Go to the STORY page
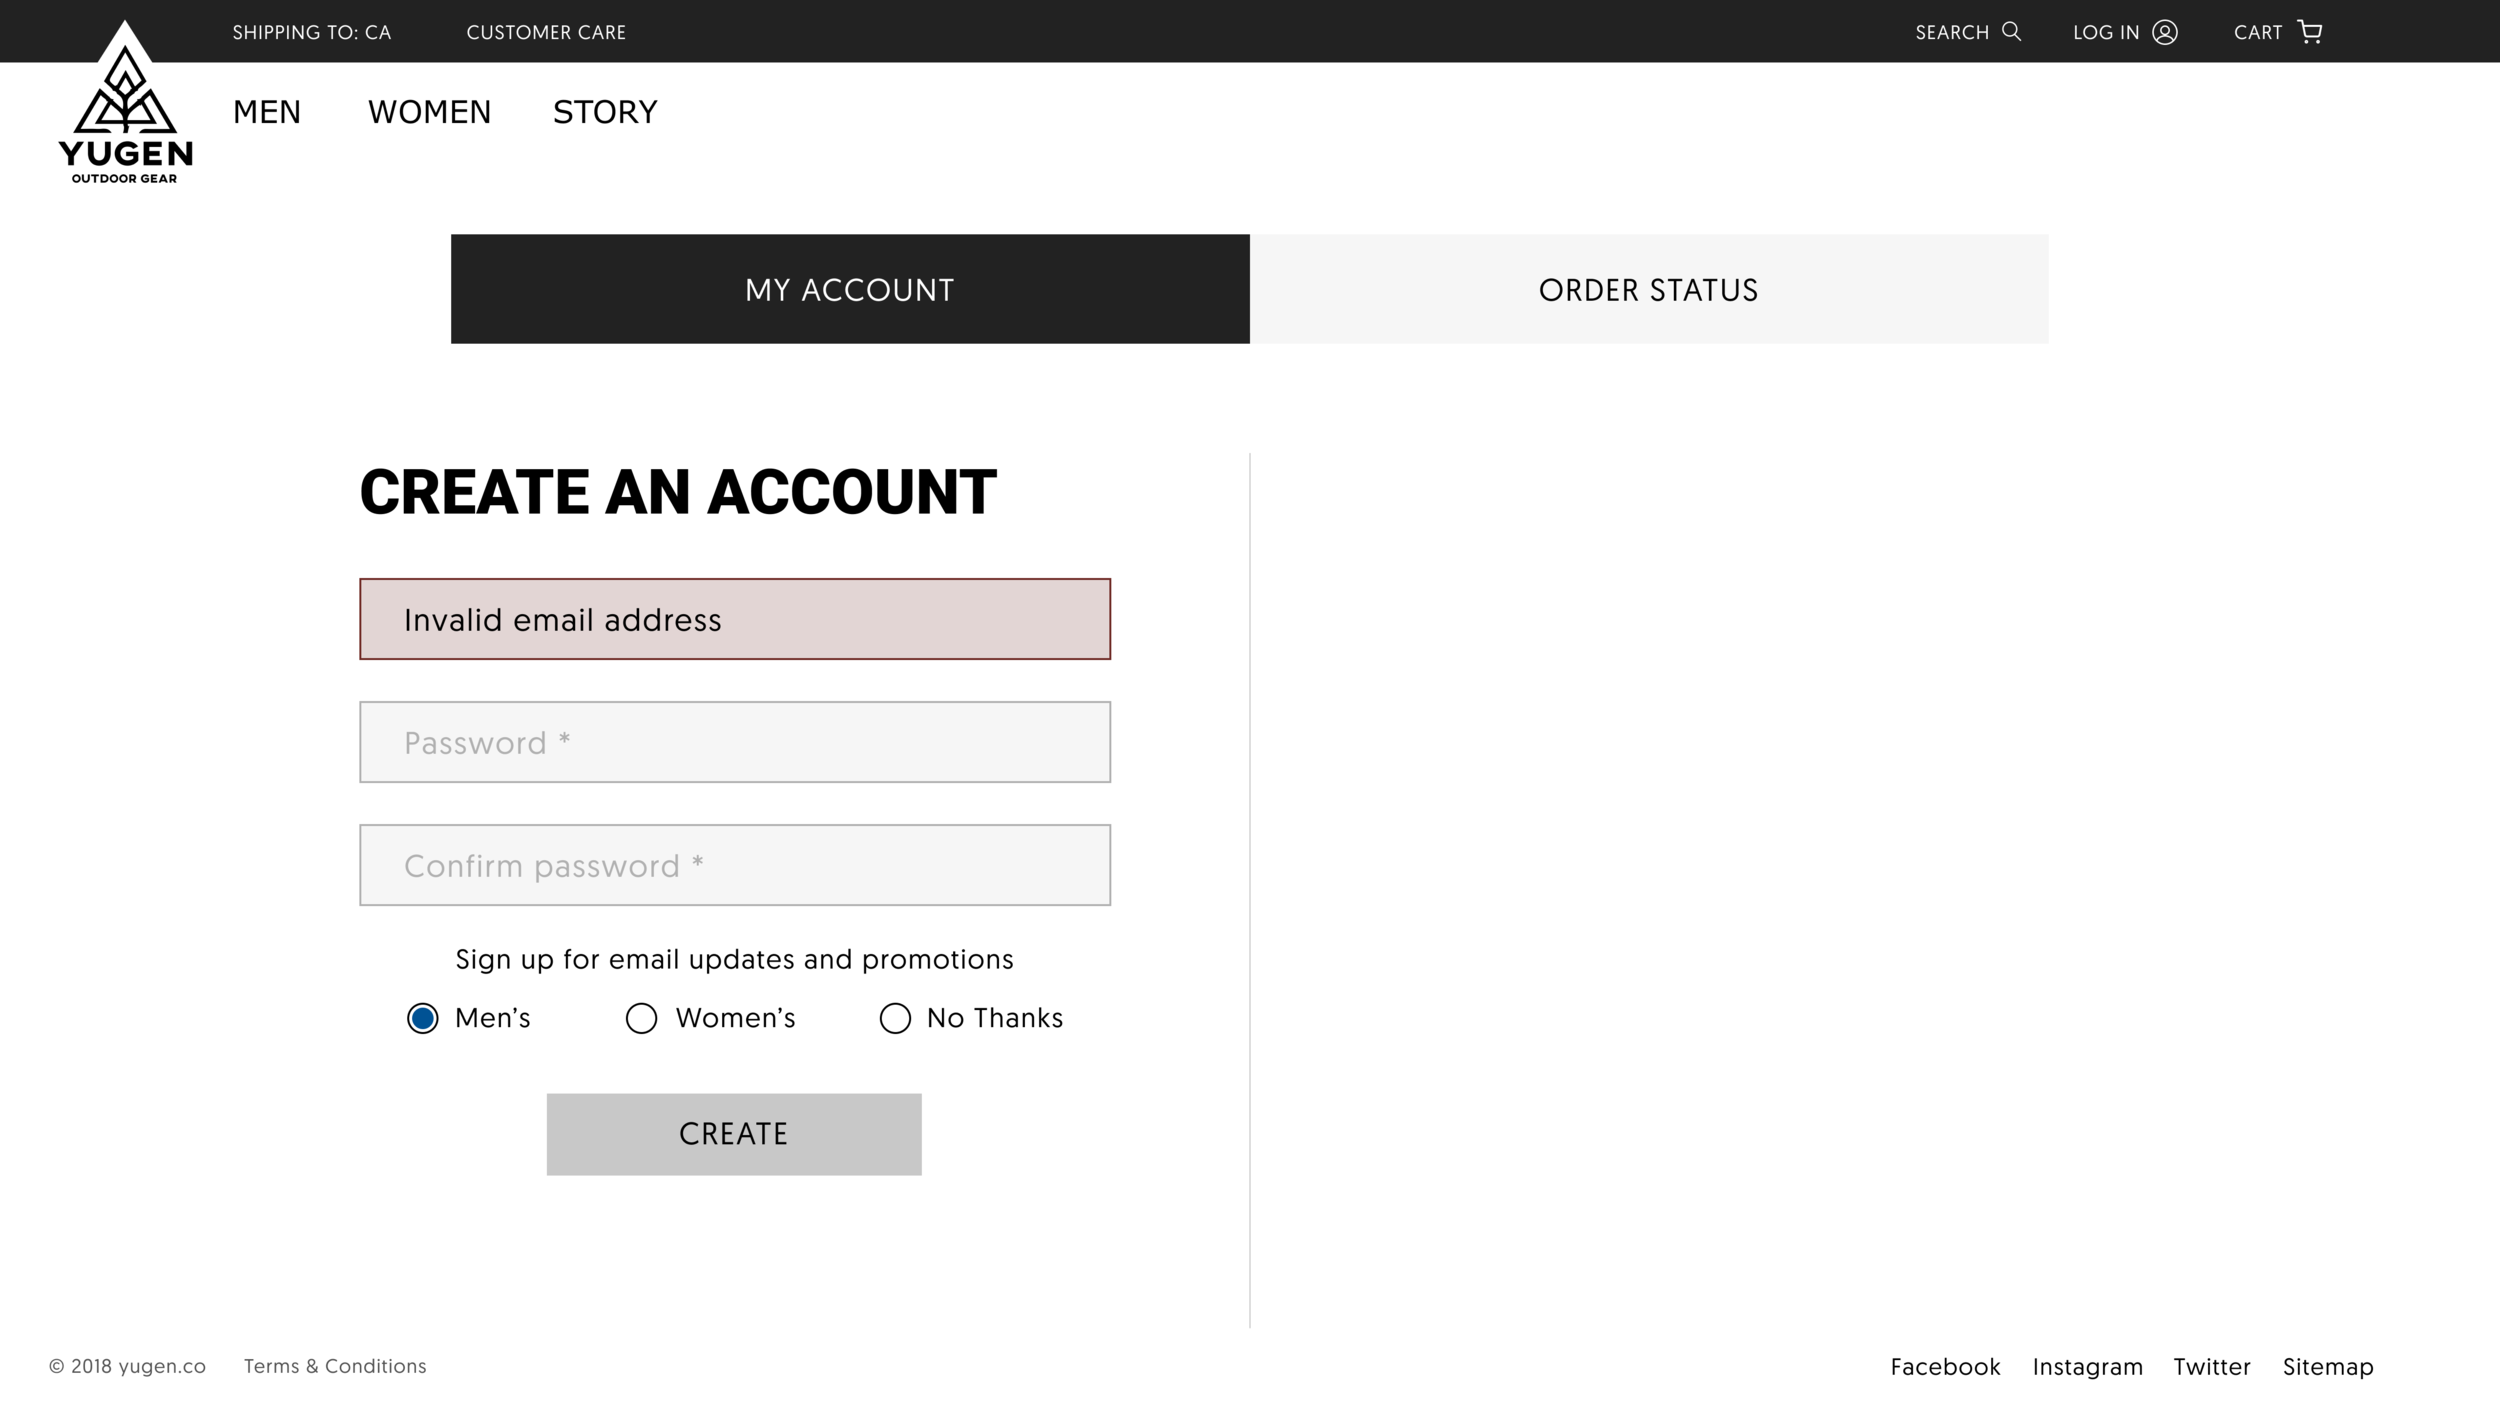 pyautogui.click(x=605, y=112)
